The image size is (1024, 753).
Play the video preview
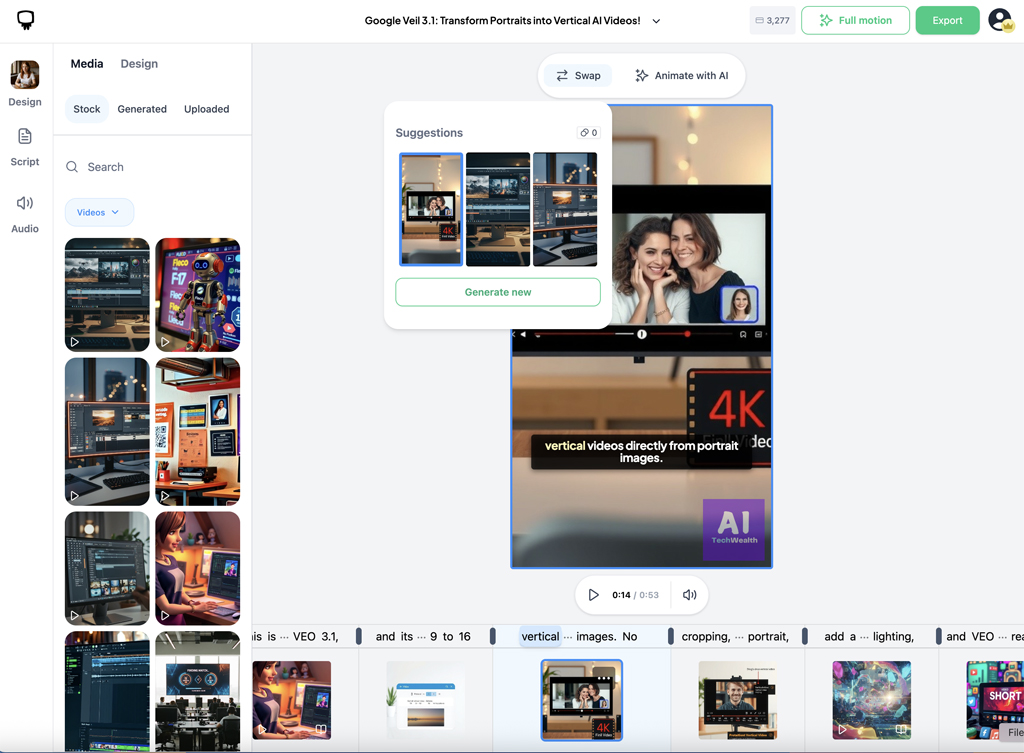[x=593, y=595]
